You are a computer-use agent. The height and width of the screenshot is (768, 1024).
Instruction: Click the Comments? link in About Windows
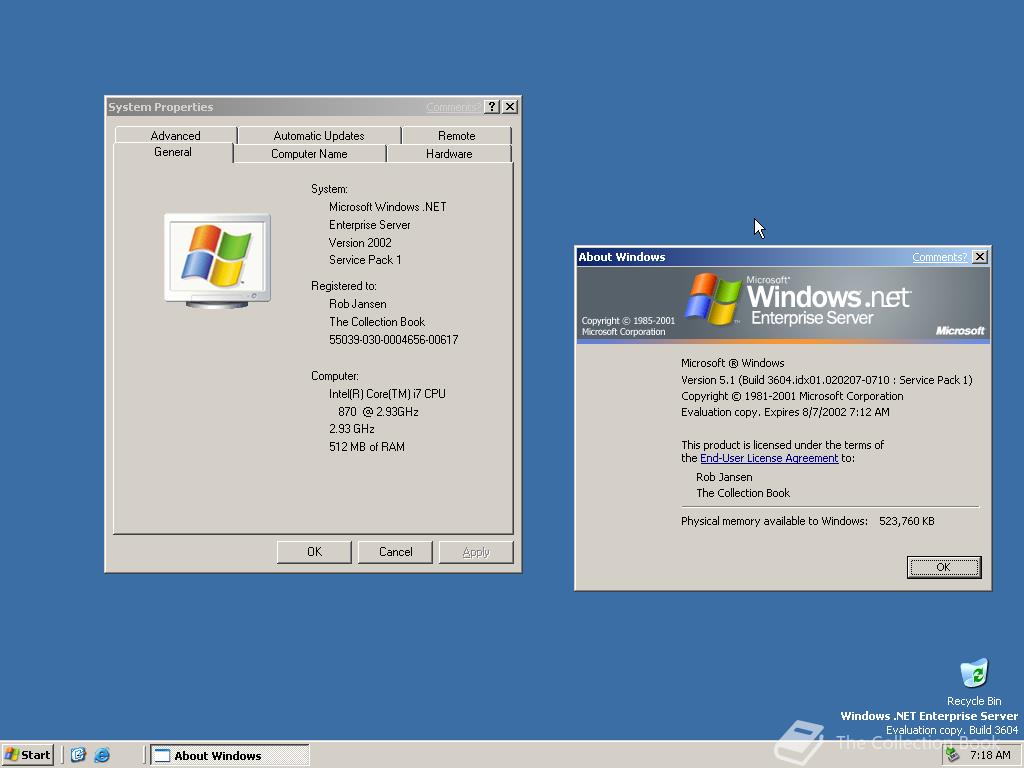[939, 257]
